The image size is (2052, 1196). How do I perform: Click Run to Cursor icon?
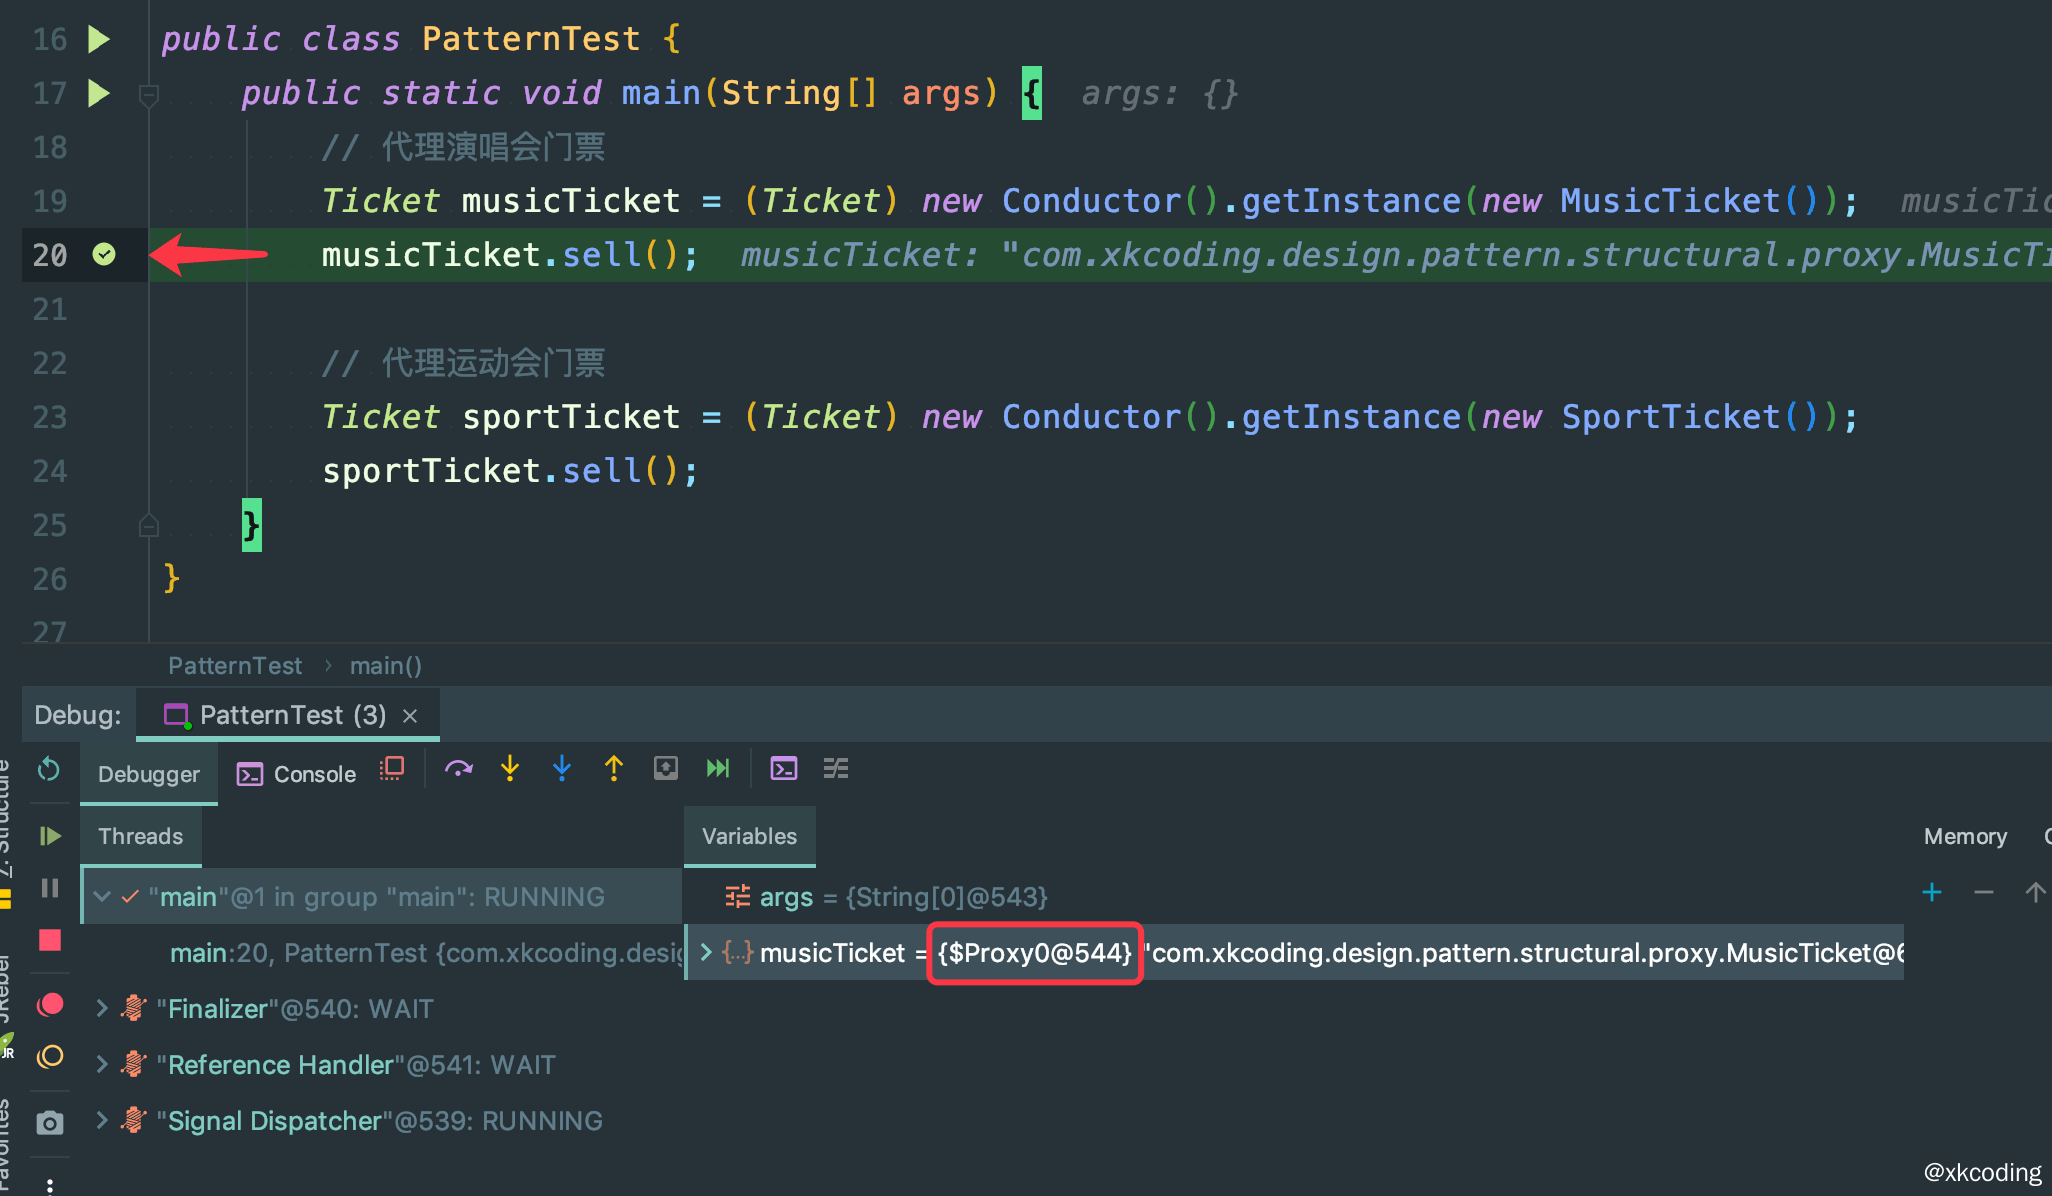(x=718, y=769)
